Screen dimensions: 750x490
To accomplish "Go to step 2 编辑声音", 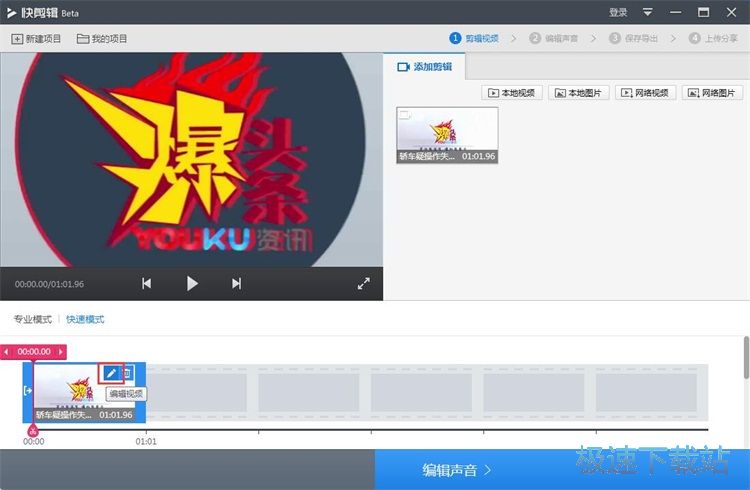I will click(x=553, y=38).
